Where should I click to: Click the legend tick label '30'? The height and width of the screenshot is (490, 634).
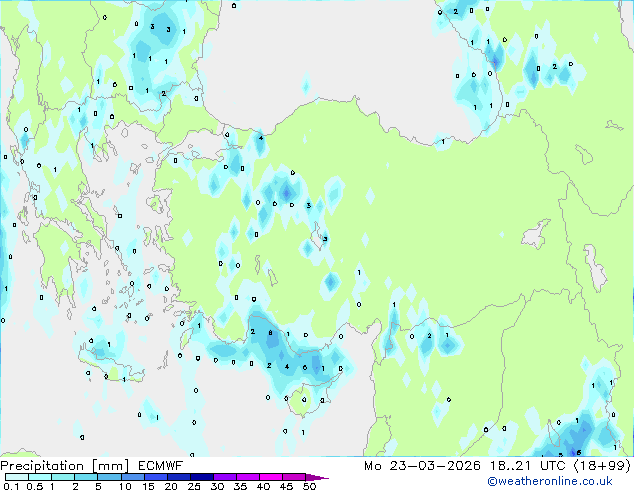pyautogui.click(x=217, y=486)
